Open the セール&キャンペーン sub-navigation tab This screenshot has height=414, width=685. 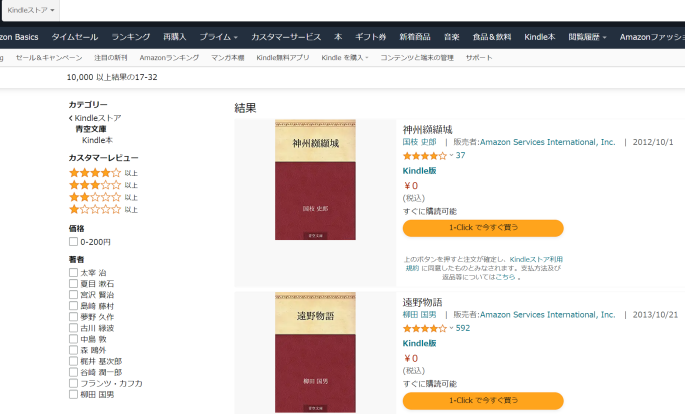click(49, 58)
